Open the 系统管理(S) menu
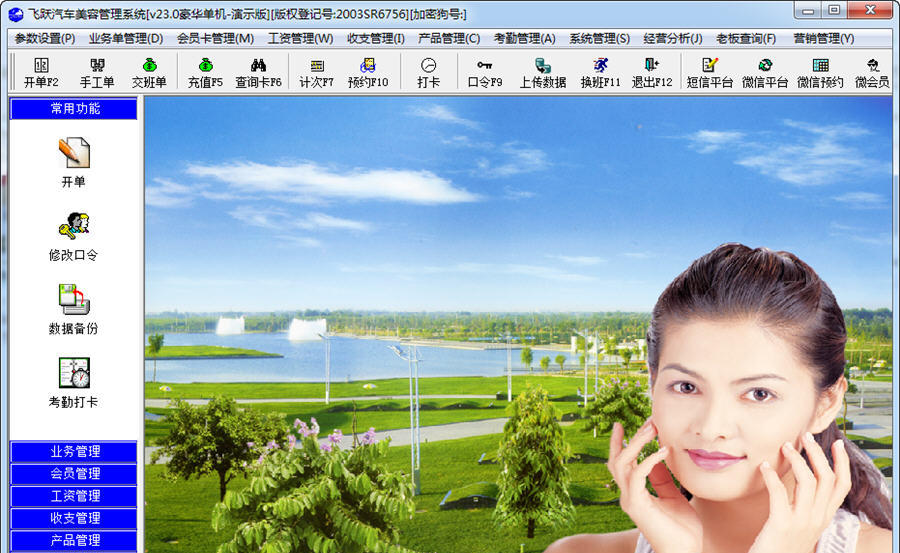 pyautogui.click(x=599, y=38)
